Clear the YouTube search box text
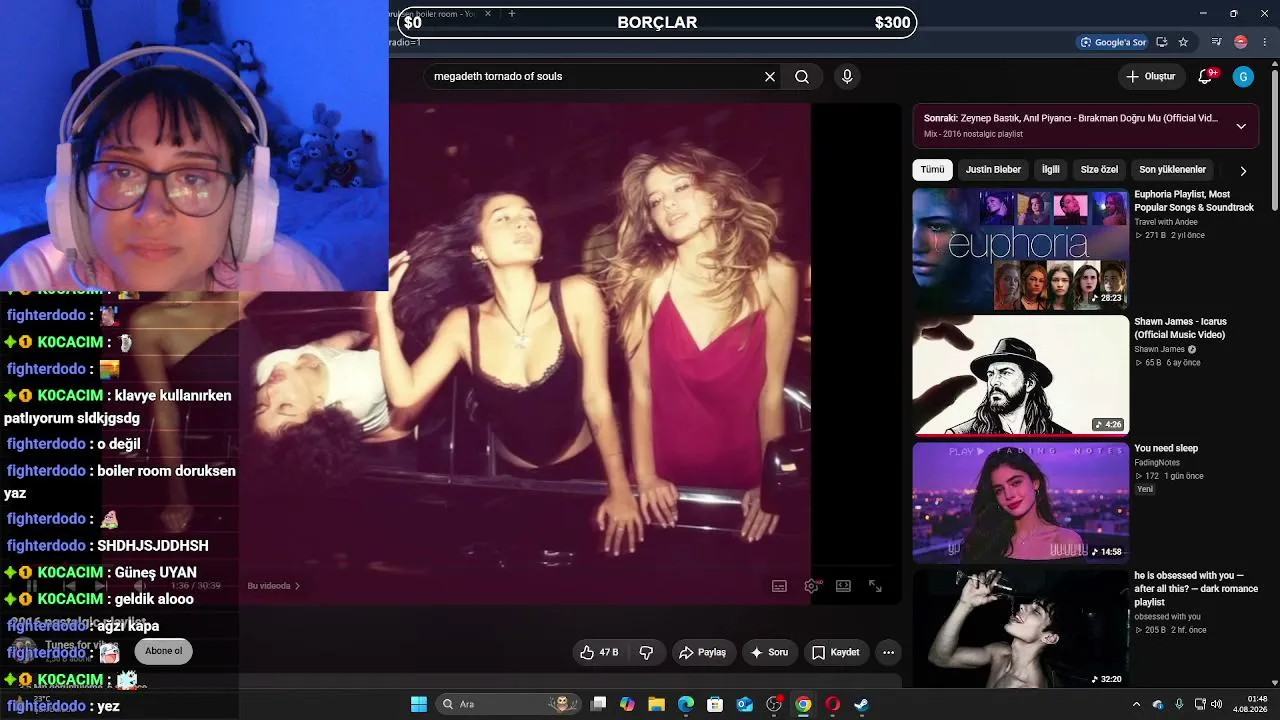Screen dimensions: 1280x720 click(x=770, y=77)
